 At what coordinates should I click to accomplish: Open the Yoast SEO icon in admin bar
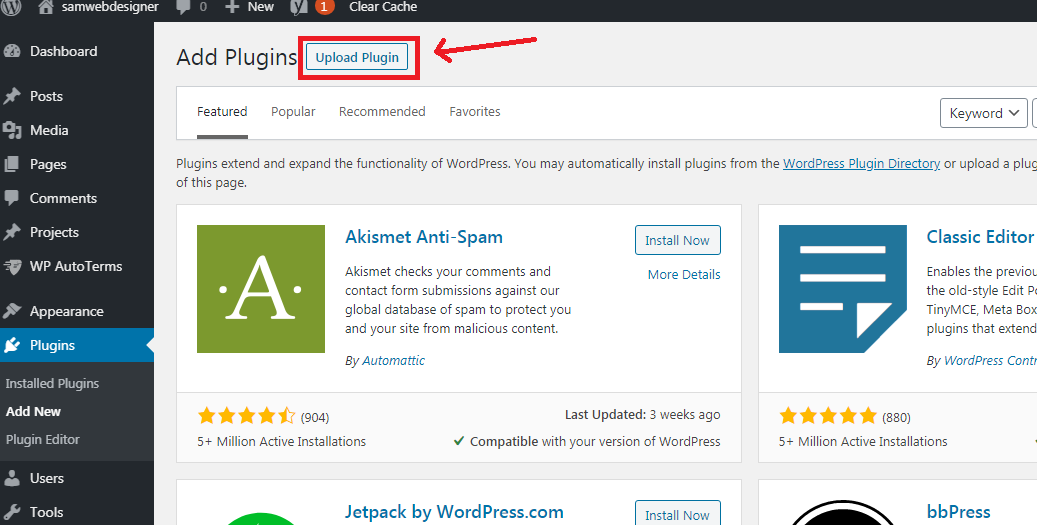coord(298,7)
